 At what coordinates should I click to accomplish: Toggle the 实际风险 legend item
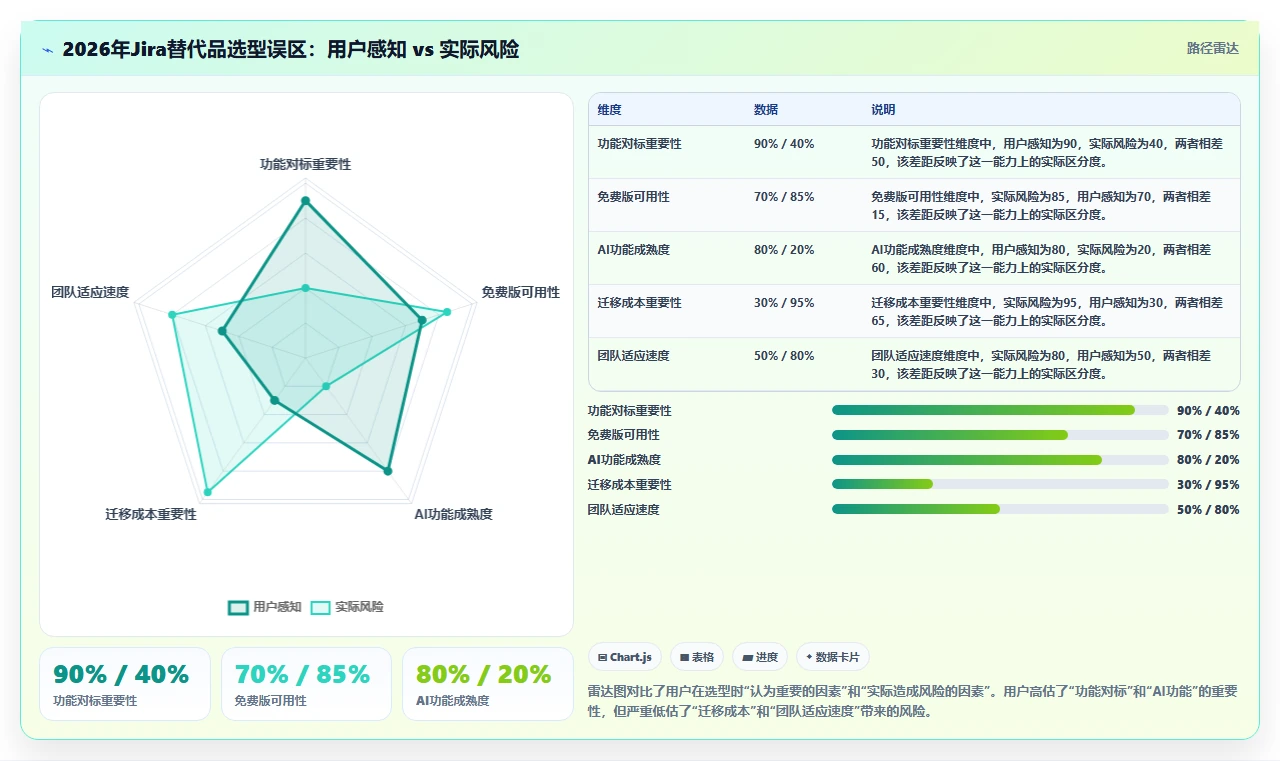[x=347, y=607]
